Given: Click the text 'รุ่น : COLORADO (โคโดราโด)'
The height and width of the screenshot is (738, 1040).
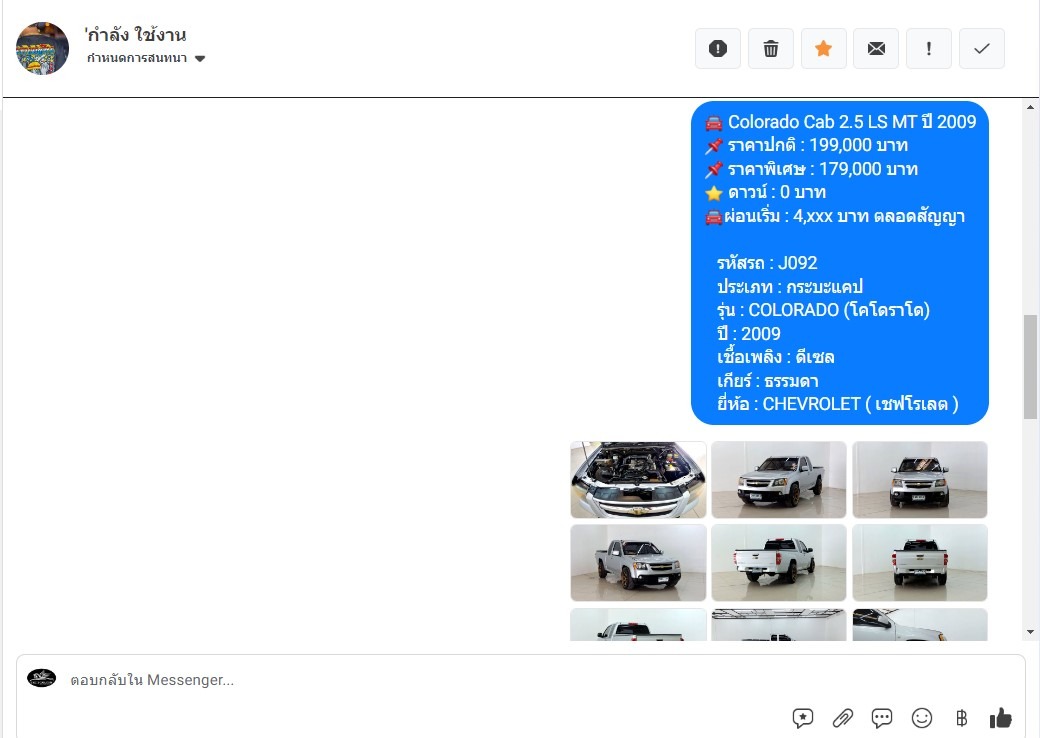Looking at the screenshot, I should [823, 310].
